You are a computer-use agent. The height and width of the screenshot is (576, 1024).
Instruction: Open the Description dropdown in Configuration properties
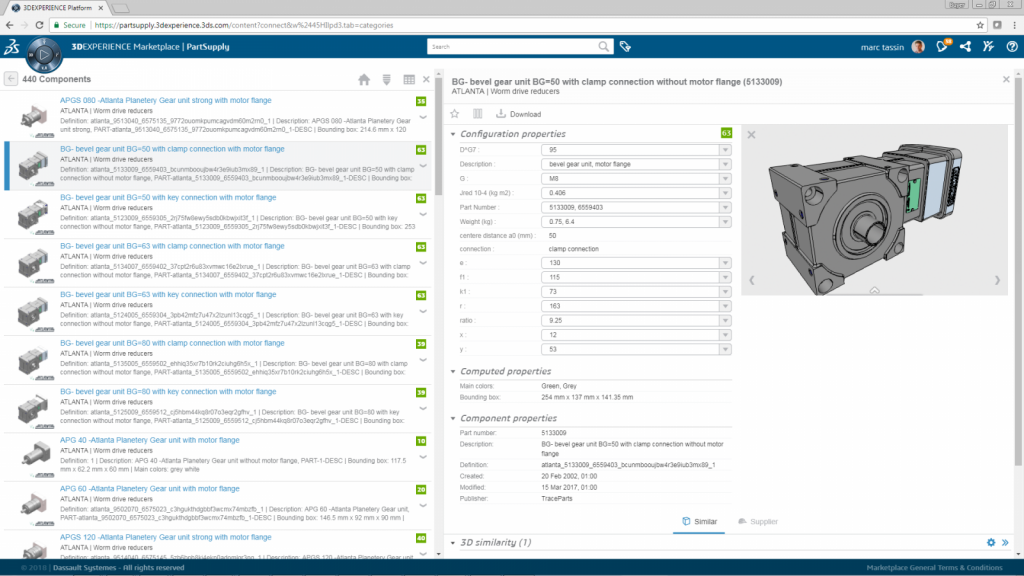point(724,163)
